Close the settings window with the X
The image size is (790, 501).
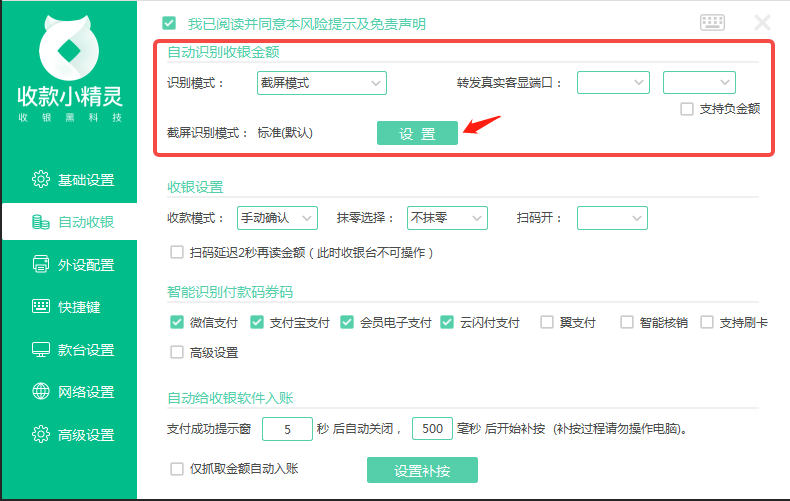762,23
